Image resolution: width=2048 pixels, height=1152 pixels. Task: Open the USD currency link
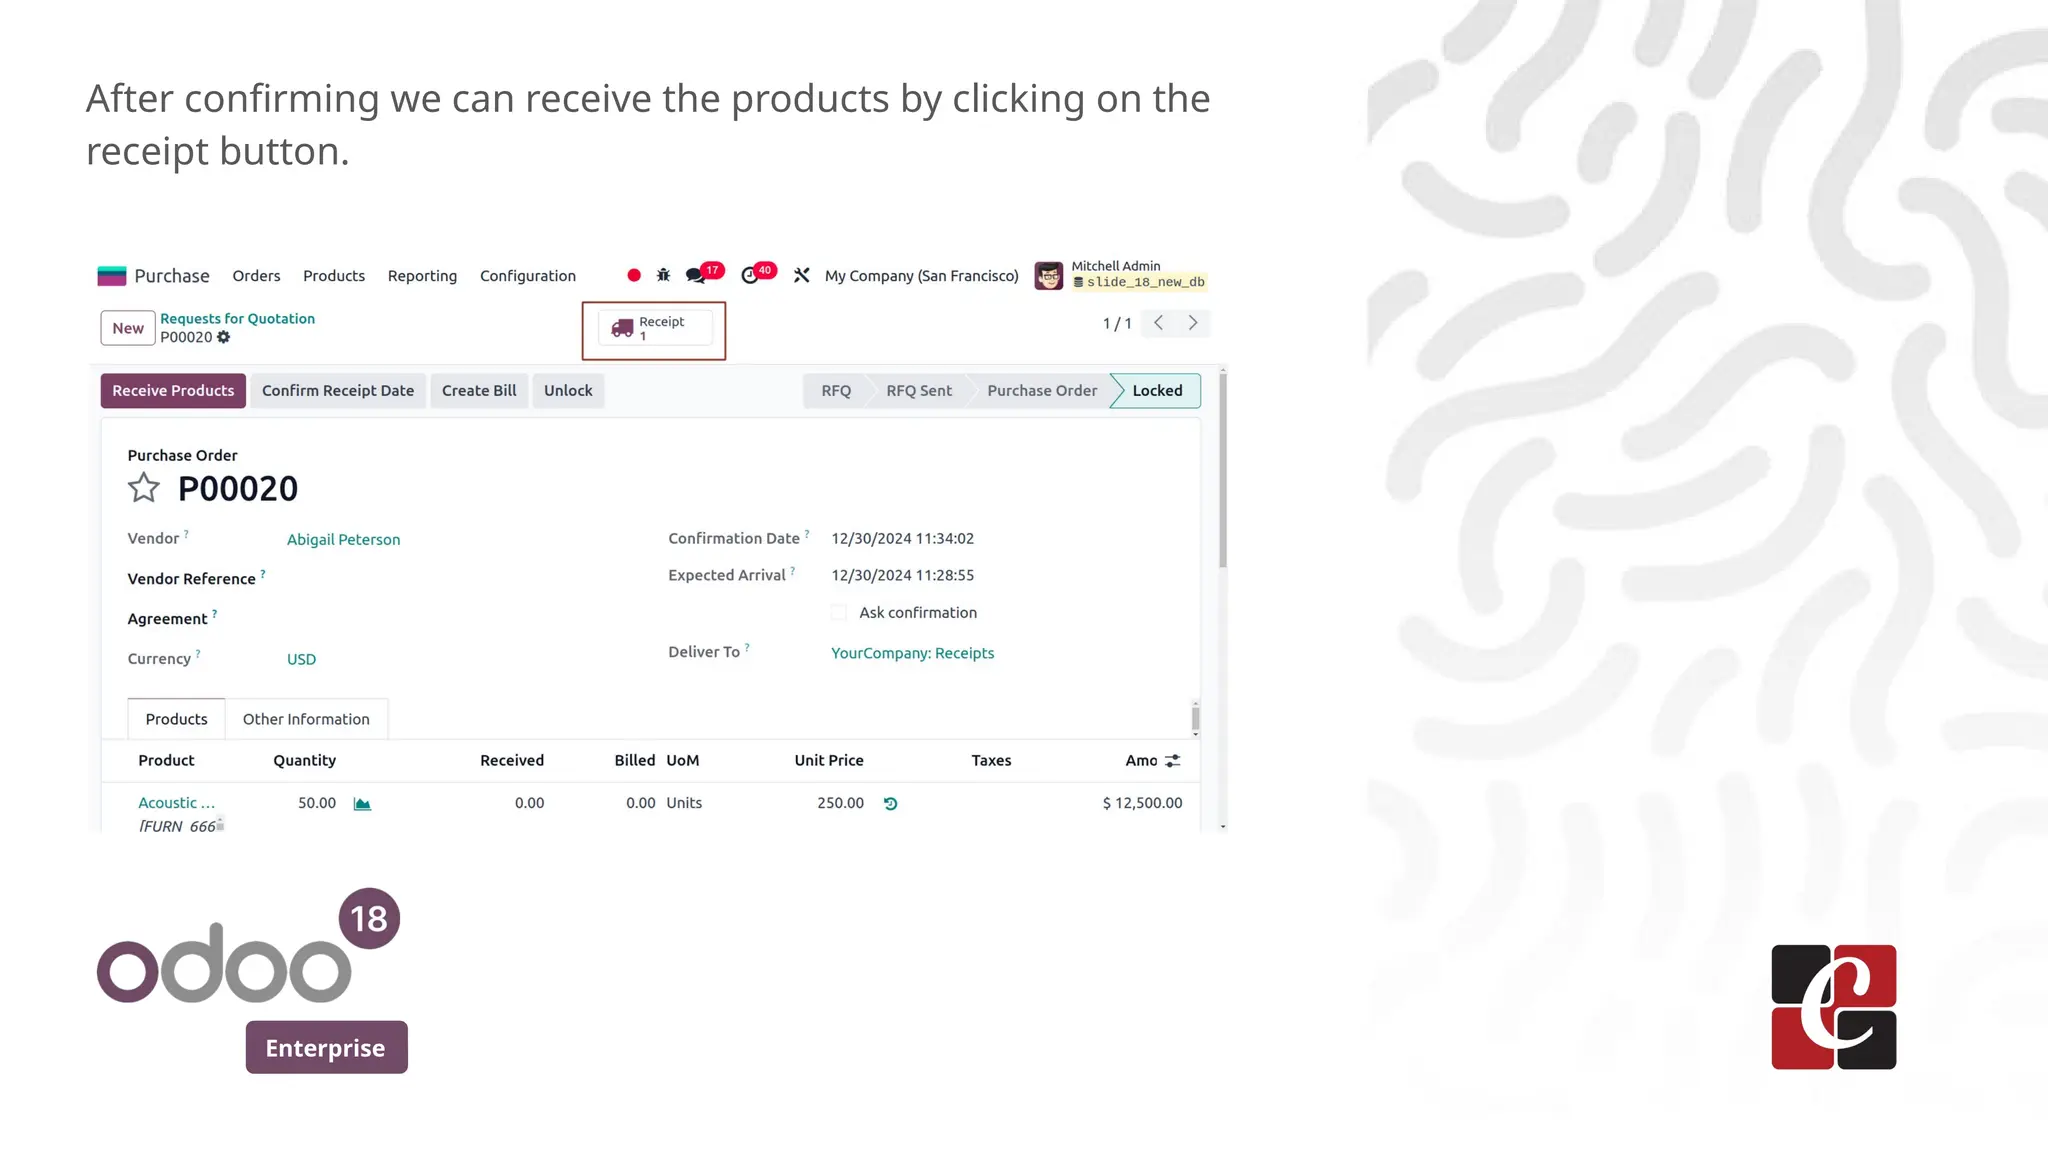301,660
